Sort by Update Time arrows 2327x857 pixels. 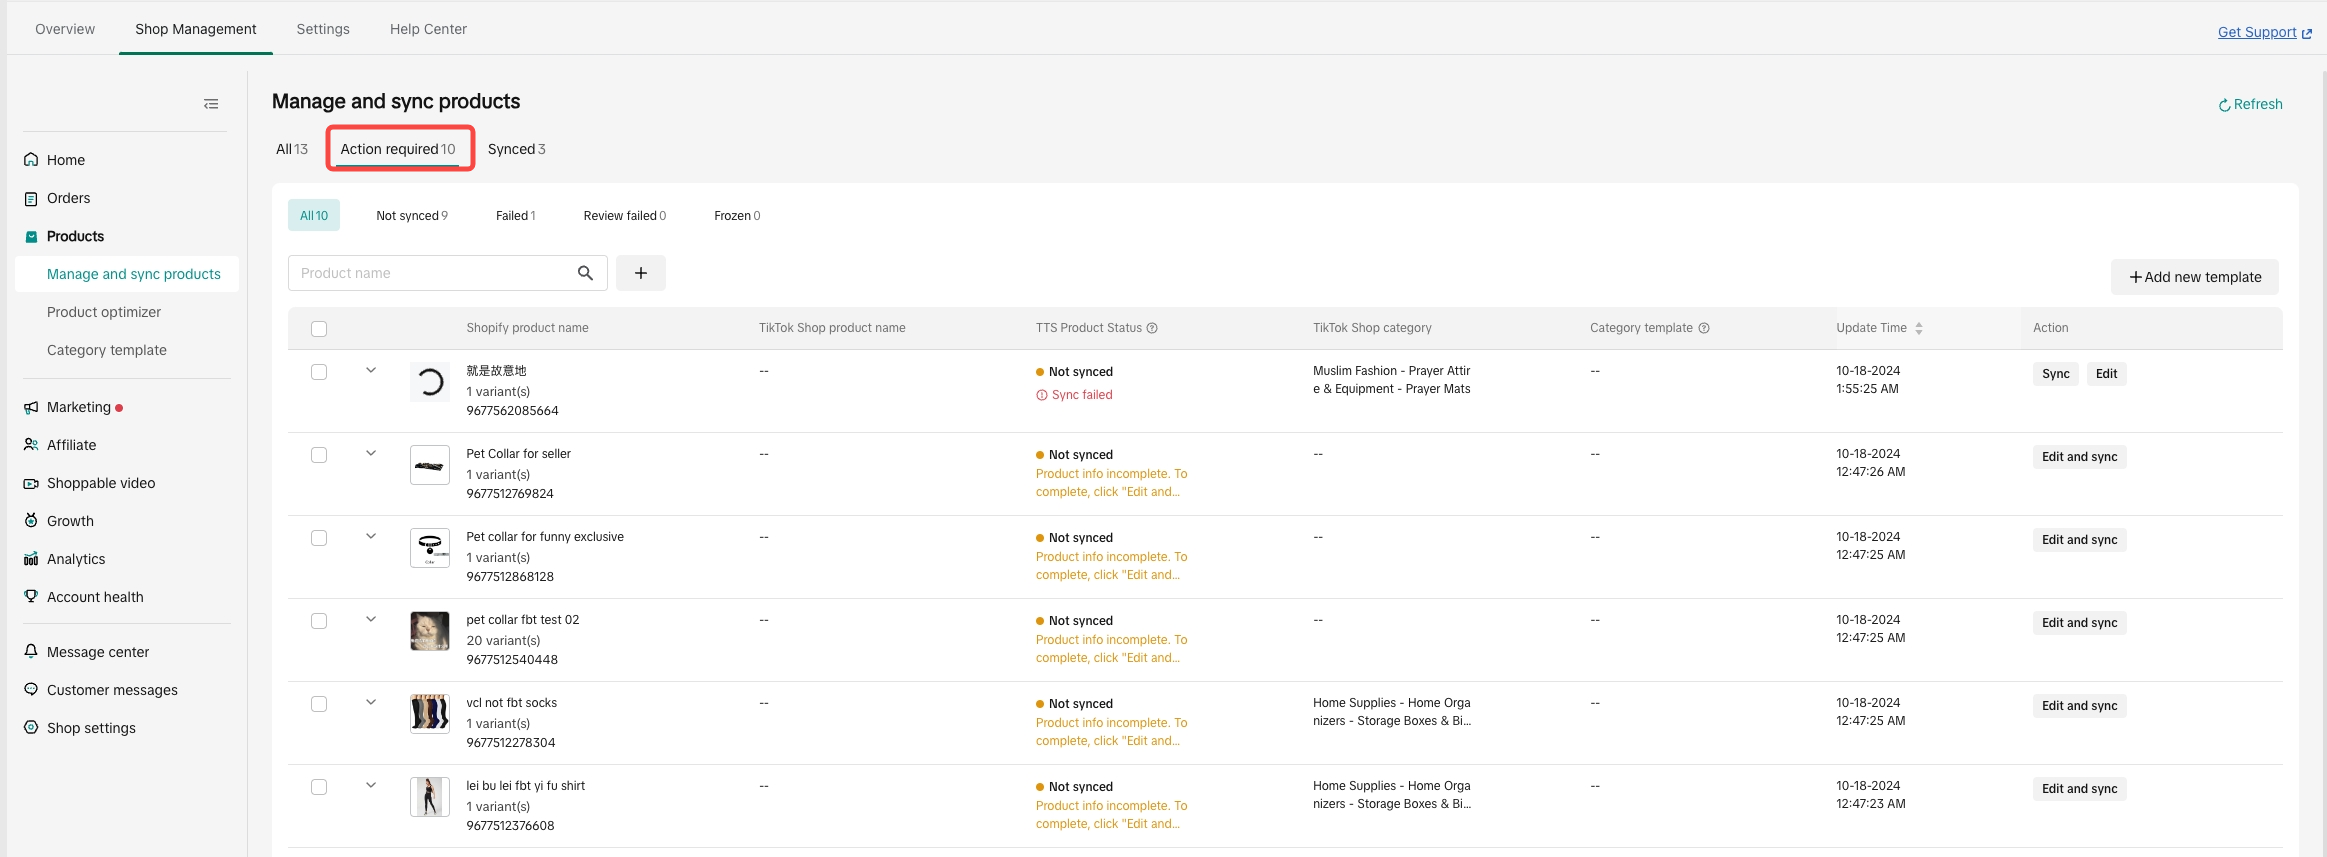coord(1919,328)
